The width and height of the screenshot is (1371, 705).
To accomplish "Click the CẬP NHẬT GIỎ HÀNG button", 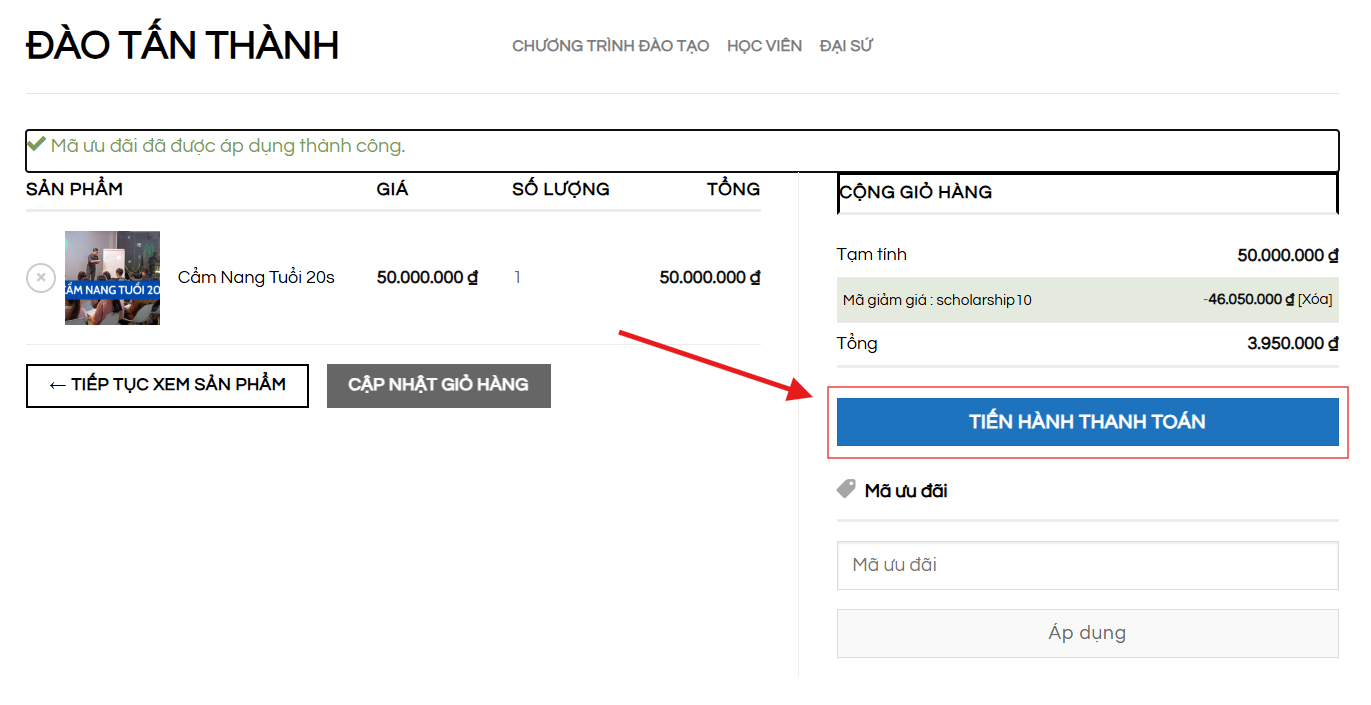I will [x=438, y=385].
